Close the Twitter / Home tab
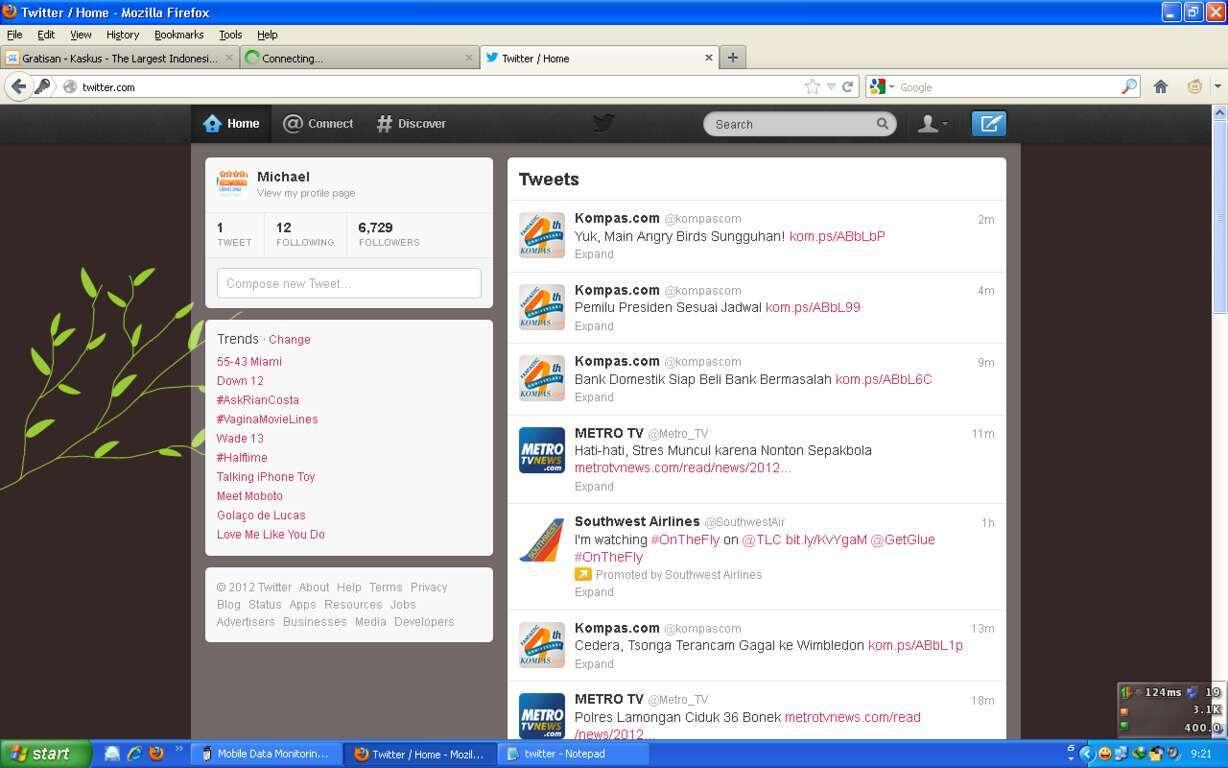Screen dimensions: 1228x768 [709, 58]
